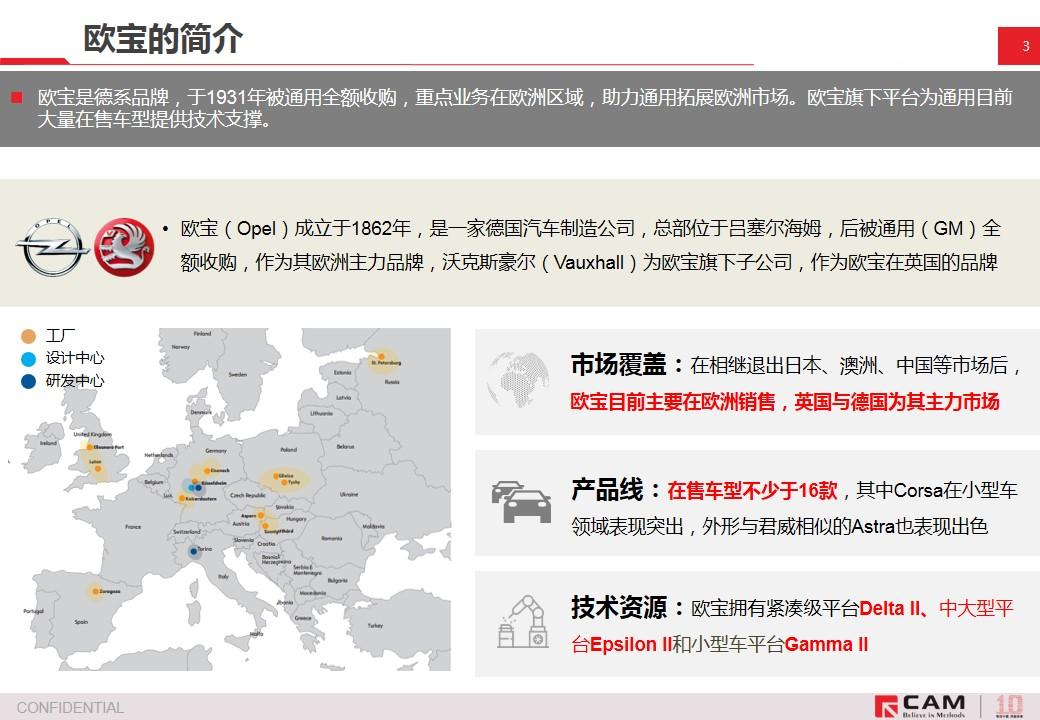Click the 技术资源 heading

tap(618, 607)
